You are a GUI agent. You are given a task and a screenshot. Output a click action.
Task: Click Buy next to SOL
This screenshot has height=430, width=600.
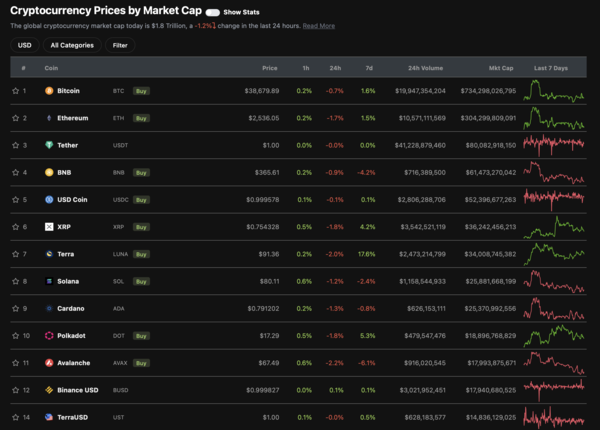(x=141, y=282)
